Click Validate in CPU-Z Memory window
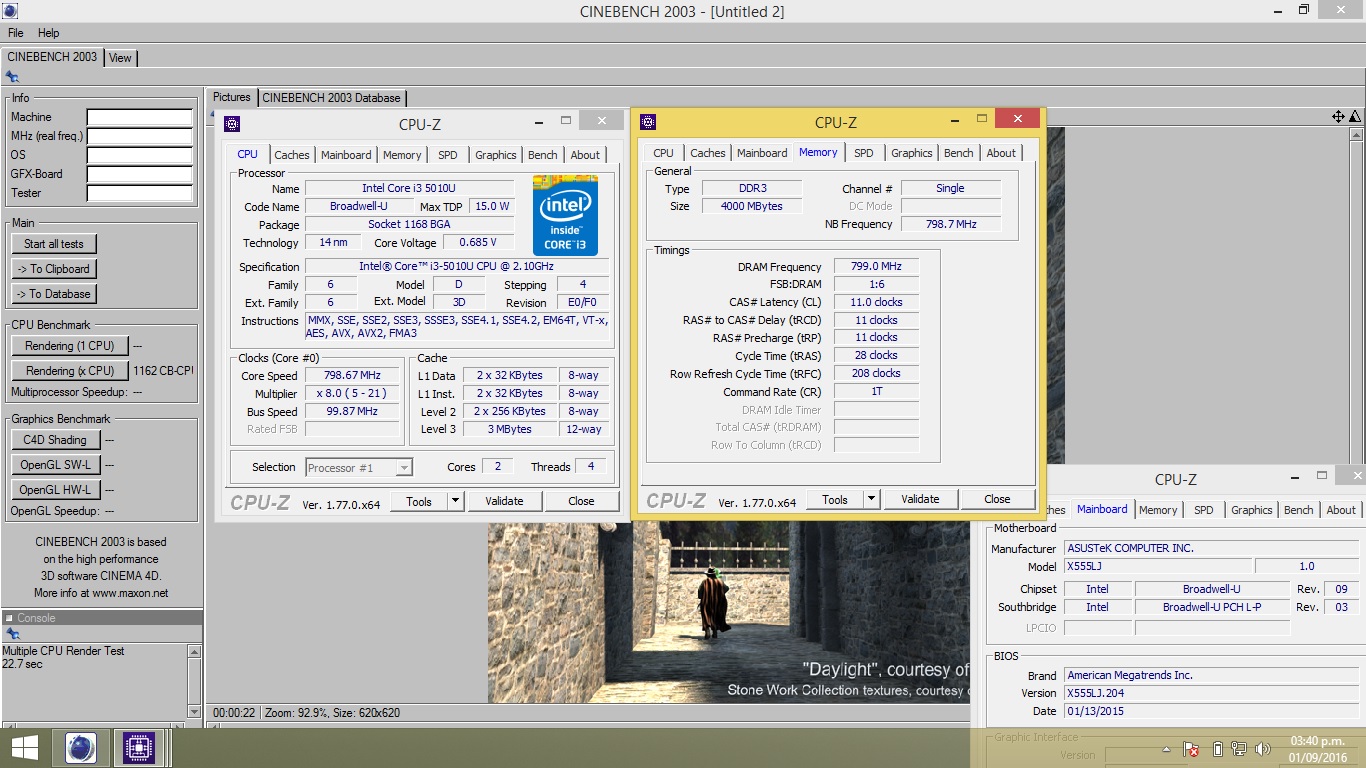This screenshot has height=768, width=1366. coord(920,499)
